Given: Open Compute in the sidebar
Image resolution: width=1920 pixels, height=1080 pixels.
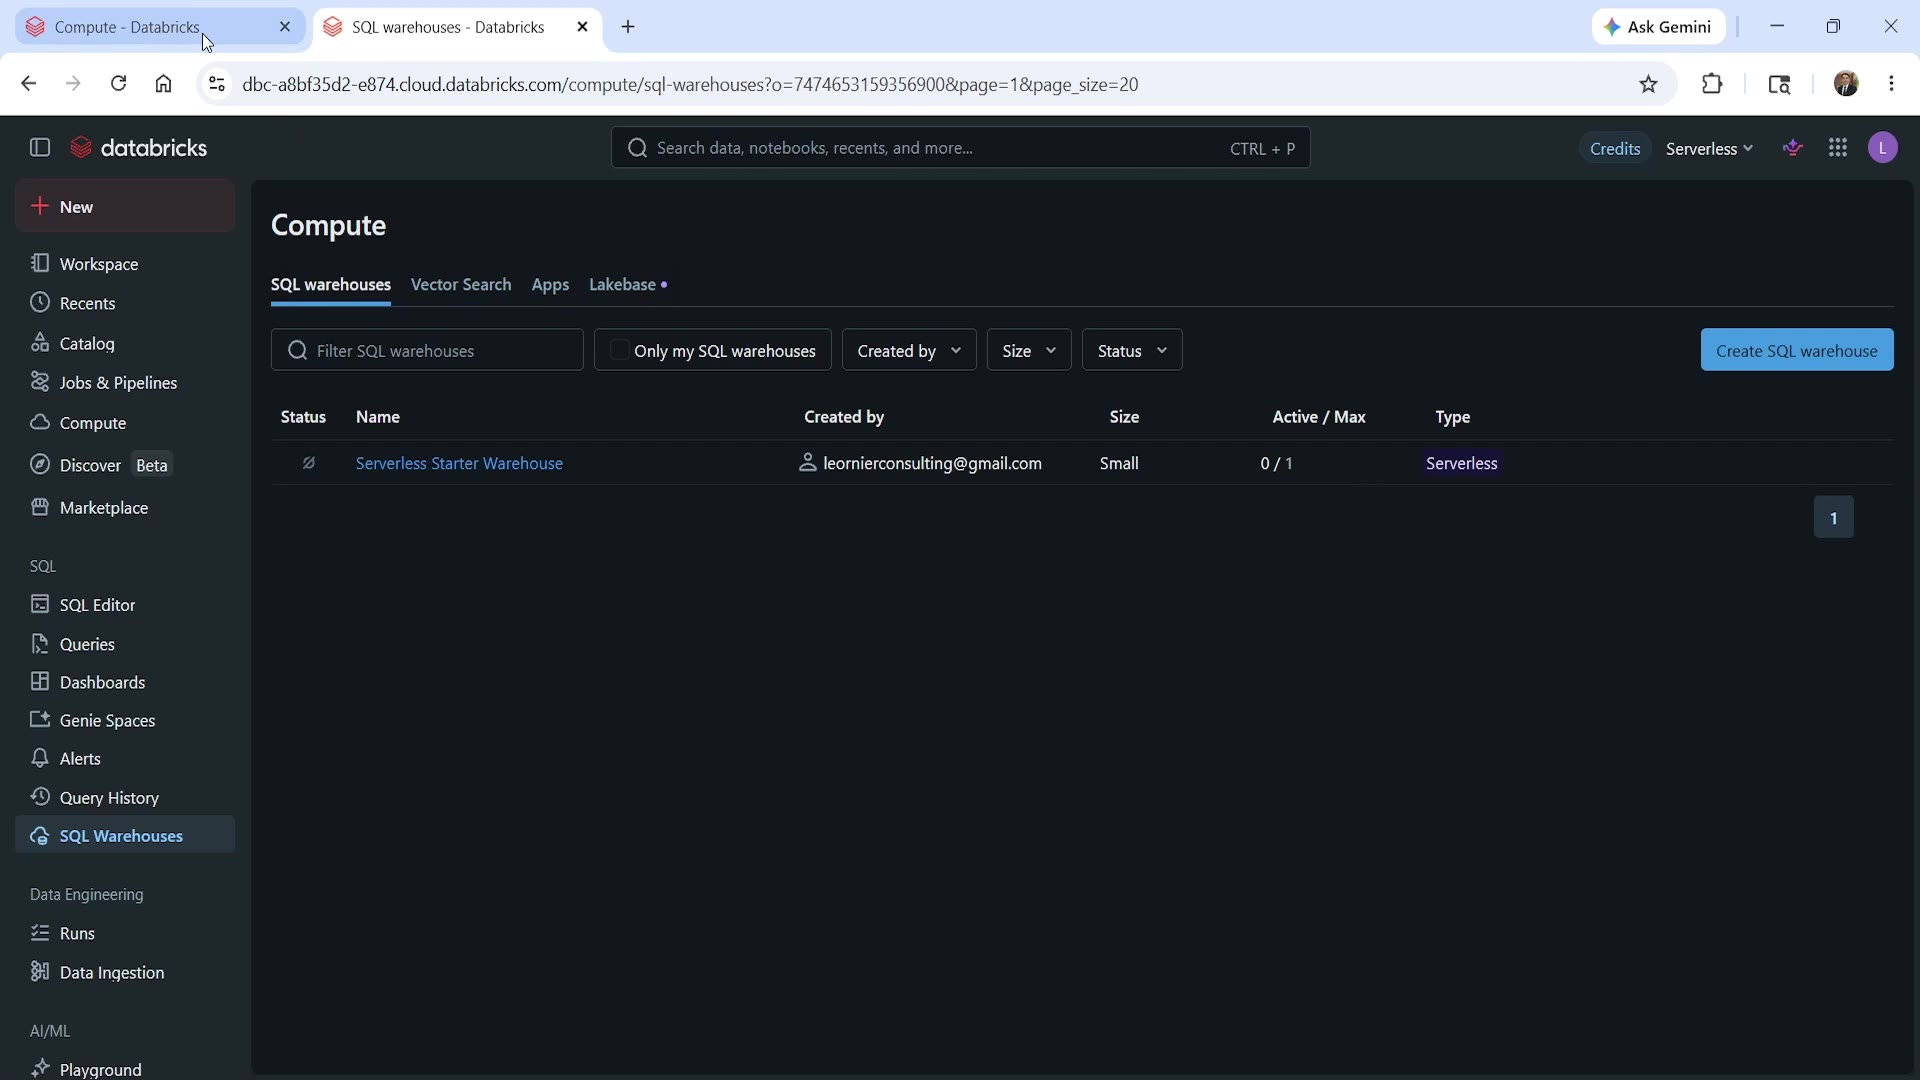Looking at the screenshot, I should click(x=125, y=423).
